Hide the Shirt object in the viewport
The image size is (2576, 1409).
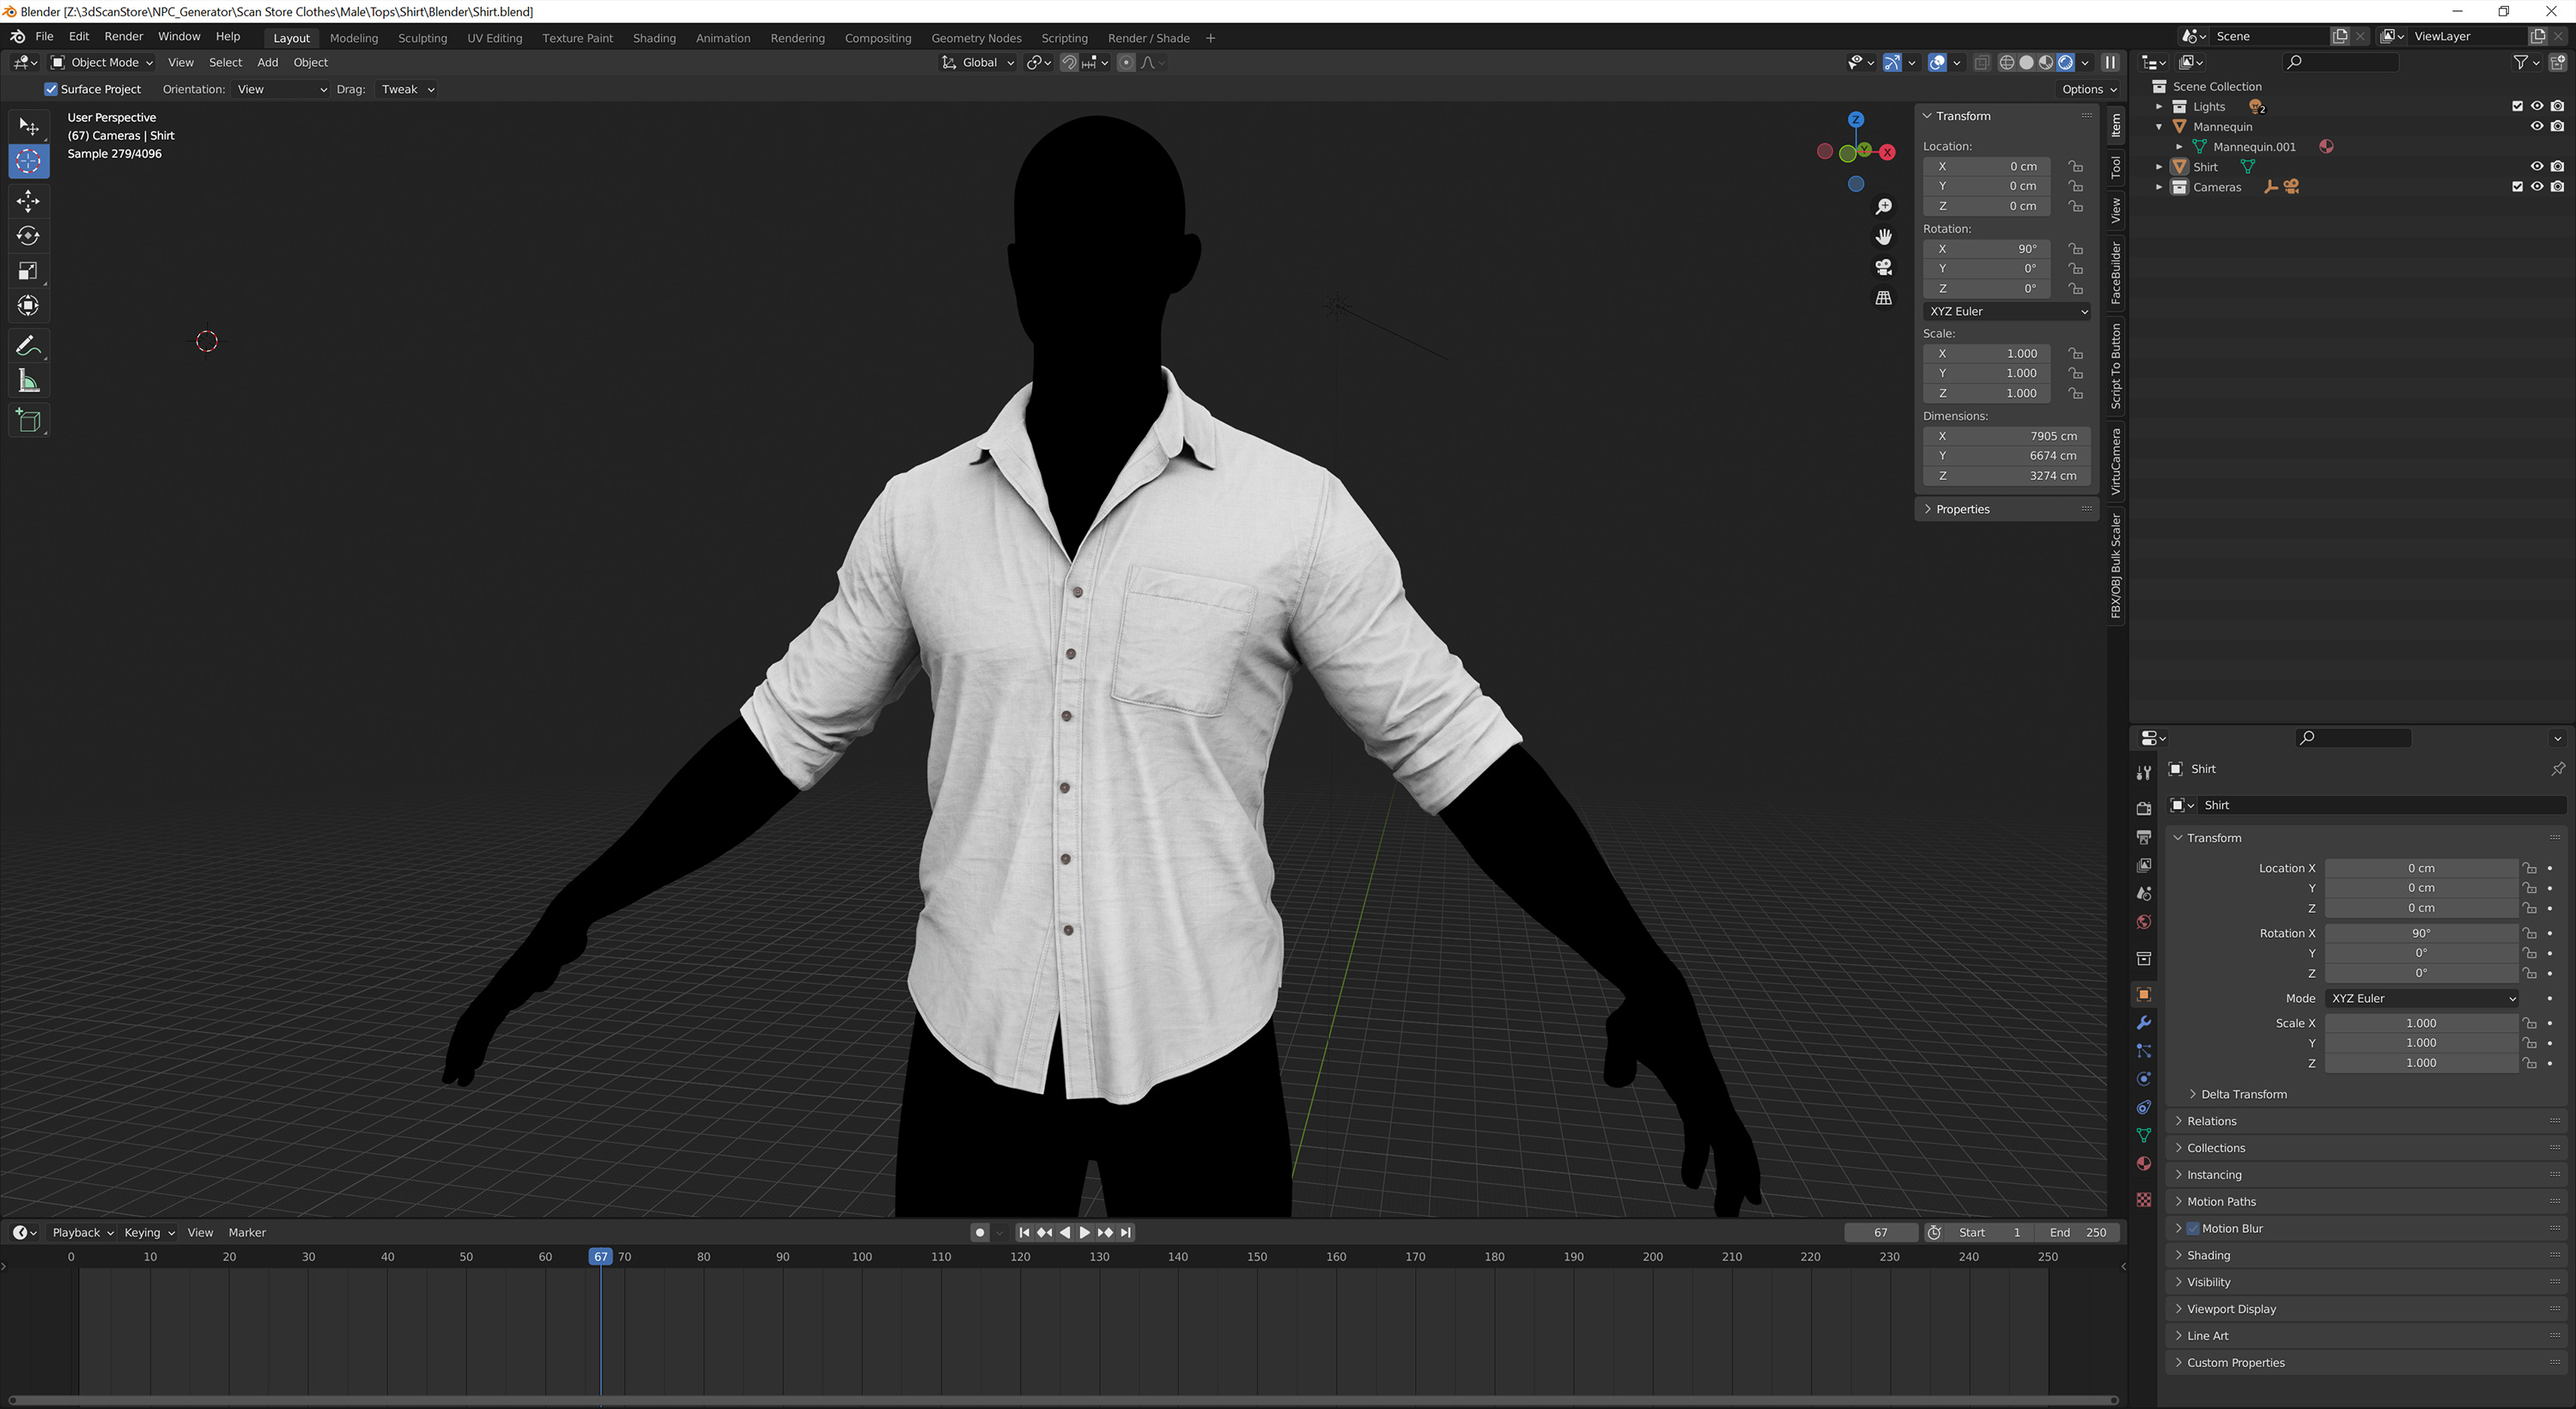point(2537,166)
